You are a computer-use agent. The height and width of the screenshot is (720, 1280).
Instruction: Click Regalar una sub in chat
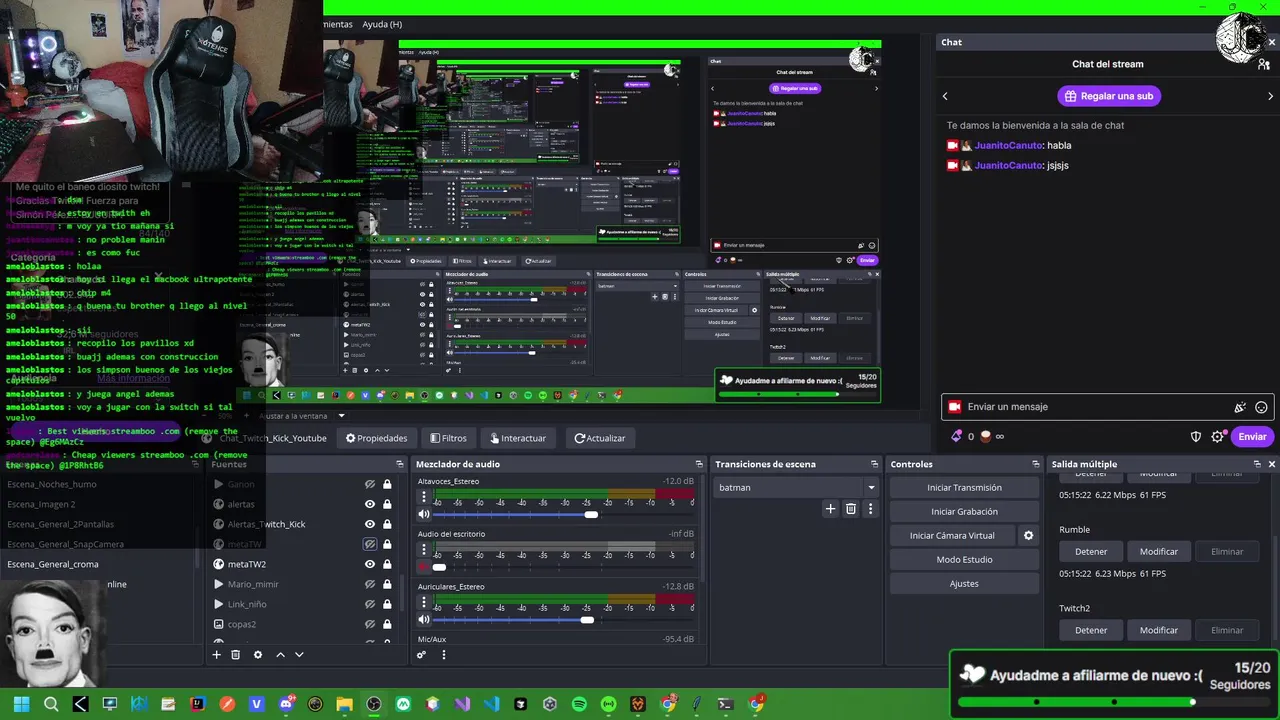click(x=1109, y=96)
